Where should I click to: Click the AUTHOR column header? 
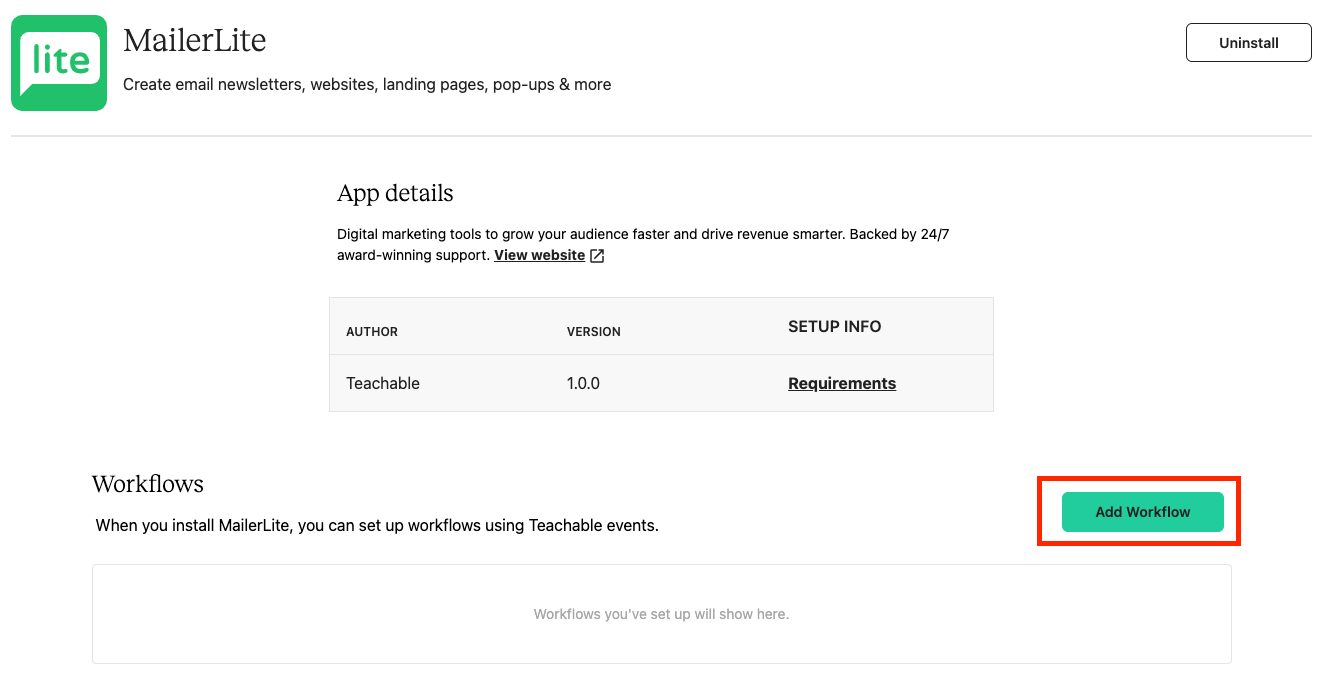coord(372,332)
